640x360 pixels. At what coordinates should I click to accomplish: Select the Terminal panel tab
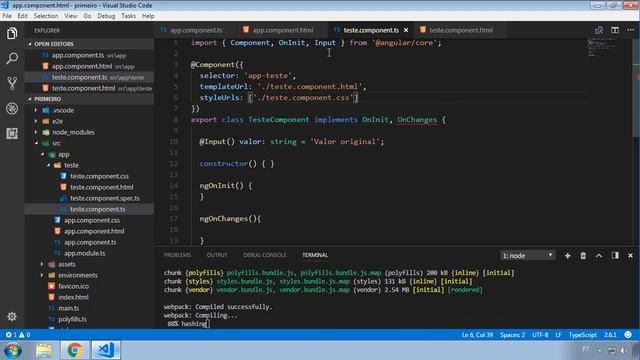(315, 255)
